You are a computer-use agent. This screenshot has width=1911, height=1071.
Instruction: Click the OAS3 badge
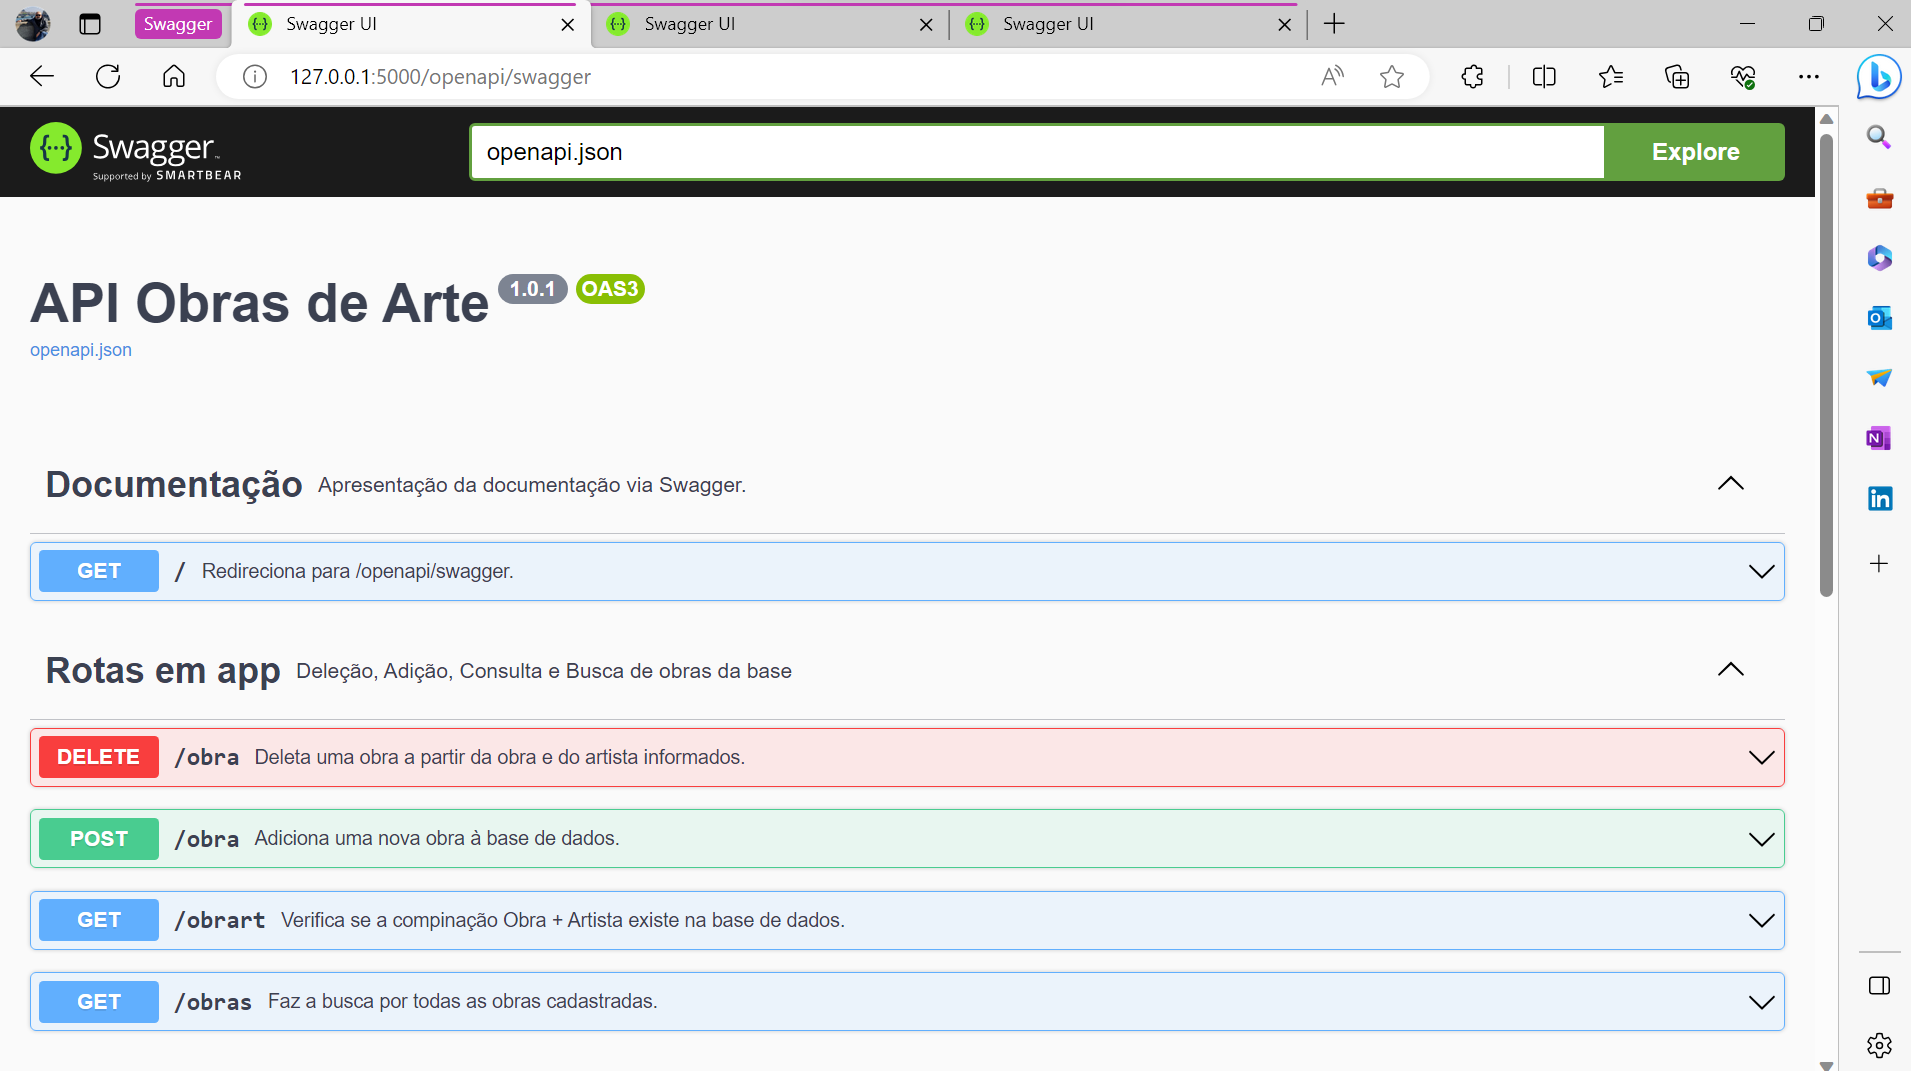[610, 289]
